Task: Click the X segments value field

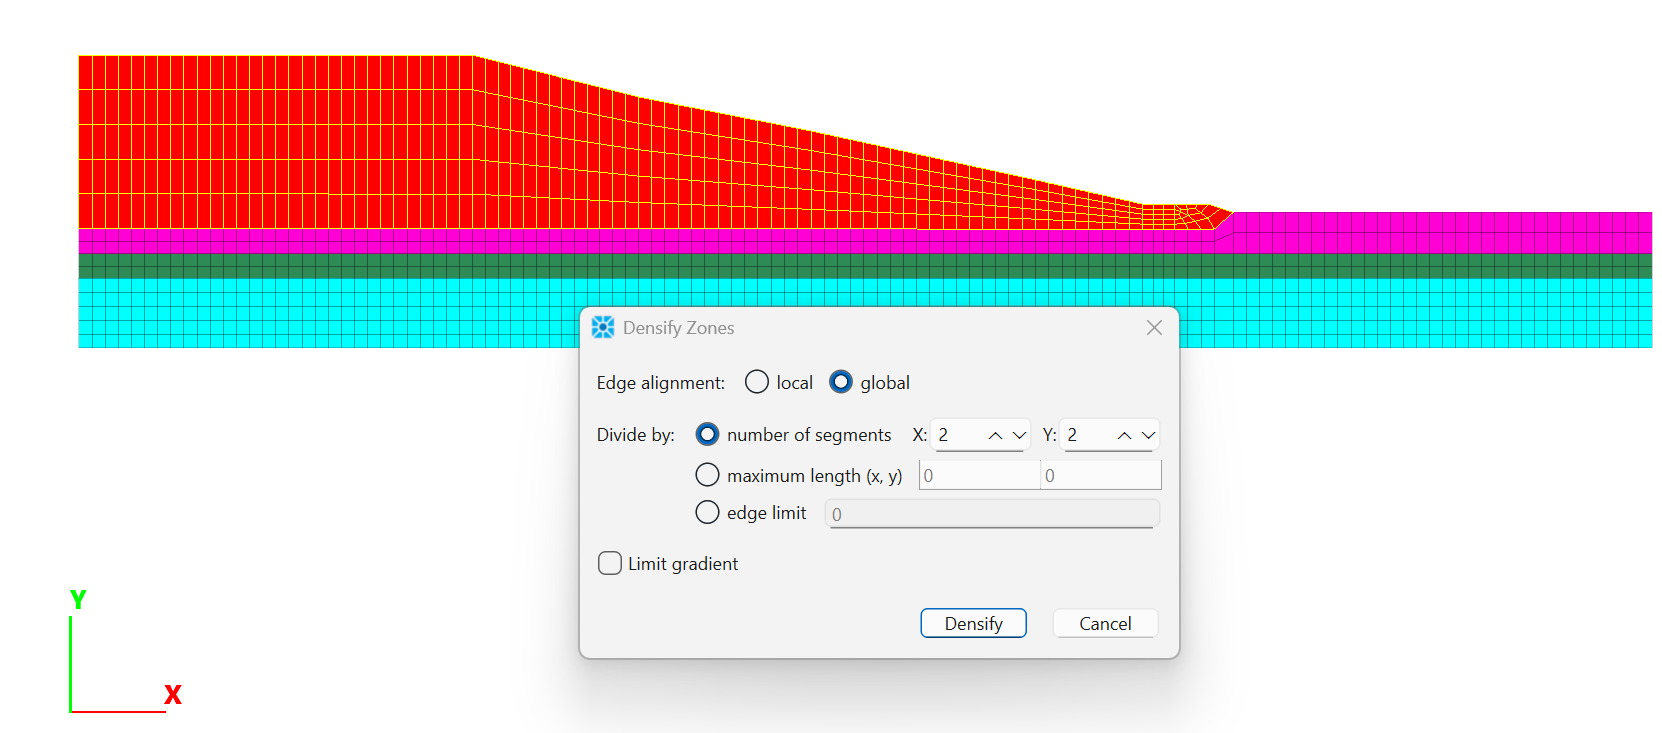Action: tap(958, 435)
